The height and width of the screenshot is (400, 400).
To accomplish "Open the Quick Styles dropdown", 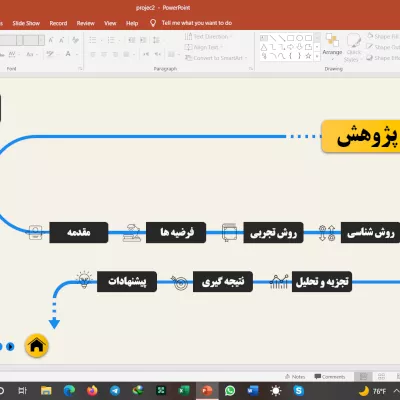I will (x=353, y=47).
